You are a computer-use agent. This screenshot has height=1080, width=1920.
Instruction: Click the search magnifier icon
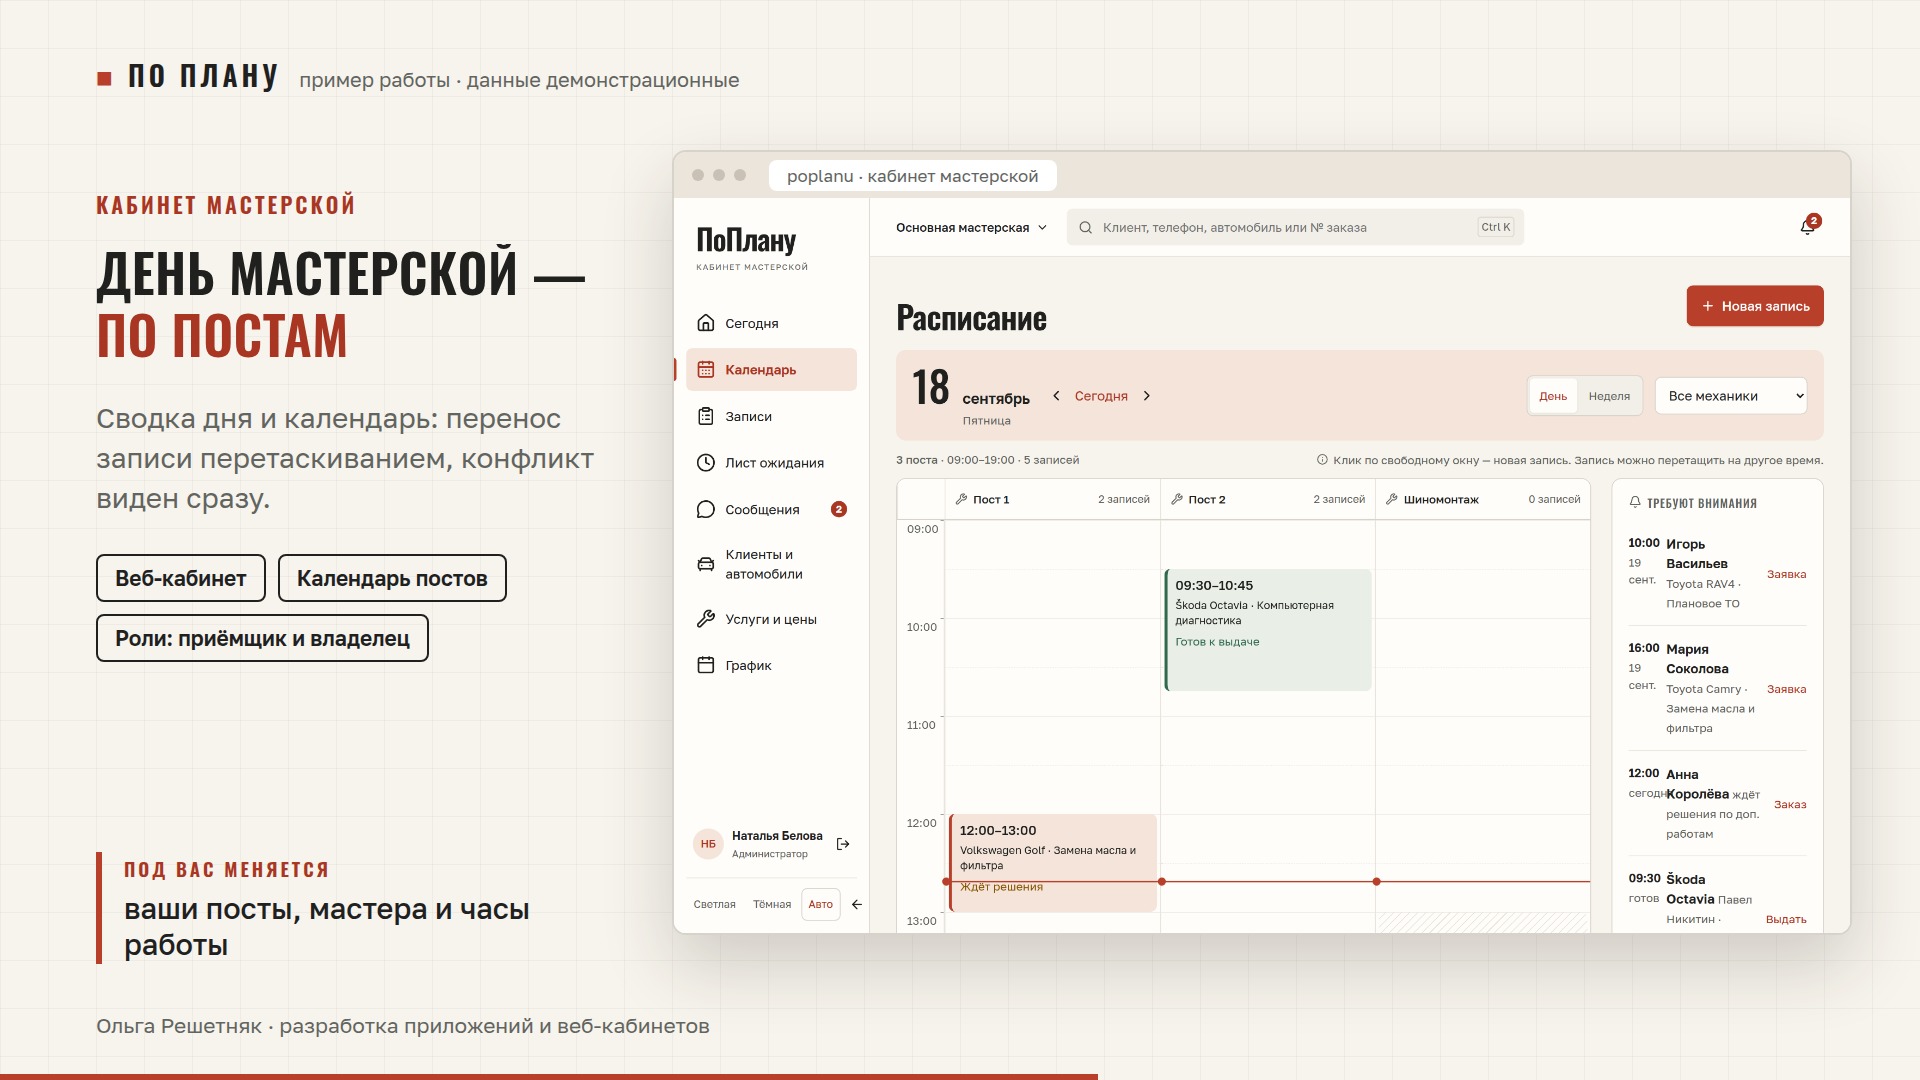[x=1085, y=228]
